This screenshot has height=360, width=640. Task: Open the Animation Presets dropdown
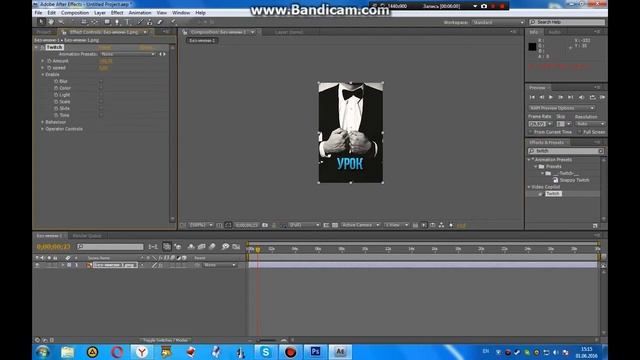128,54
